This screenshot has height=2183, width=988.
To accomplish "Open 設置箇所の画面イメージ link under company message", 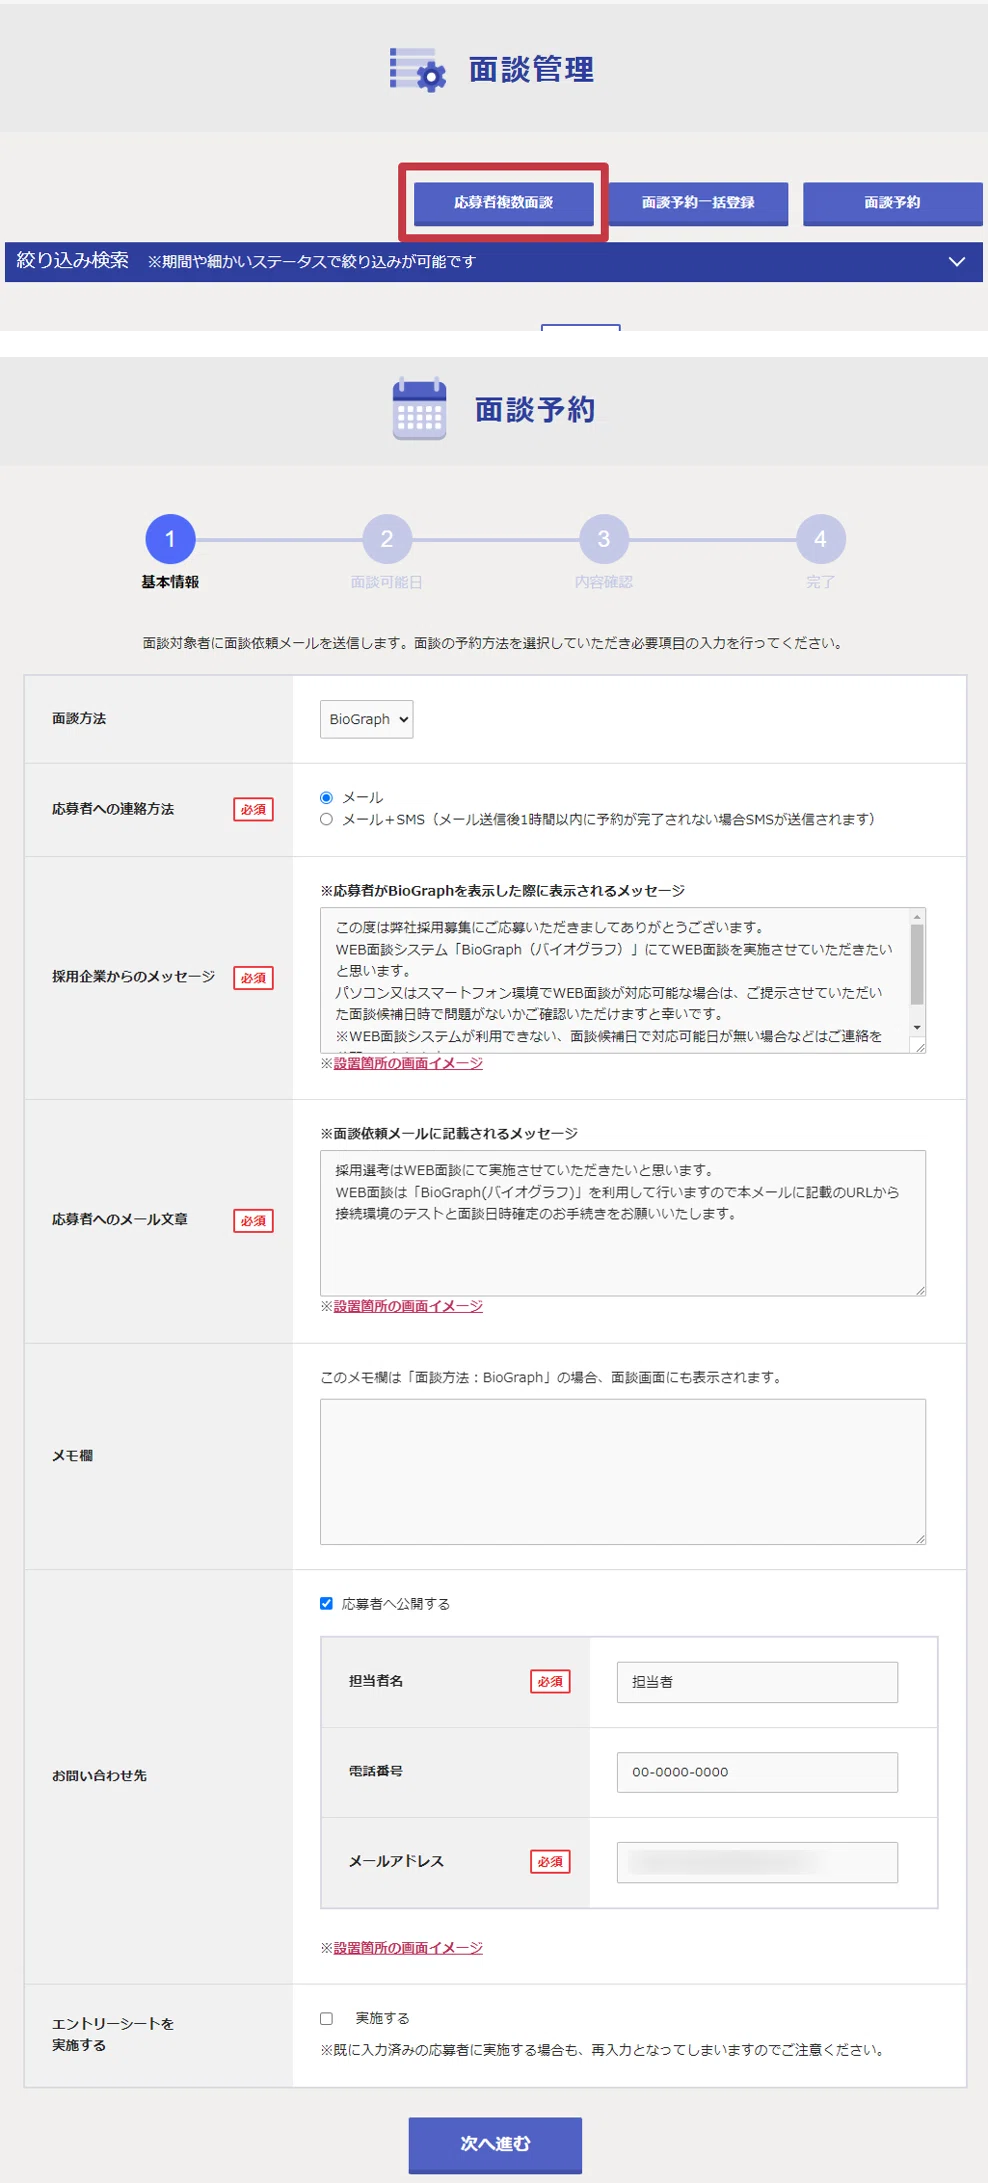I will 408,1063.
